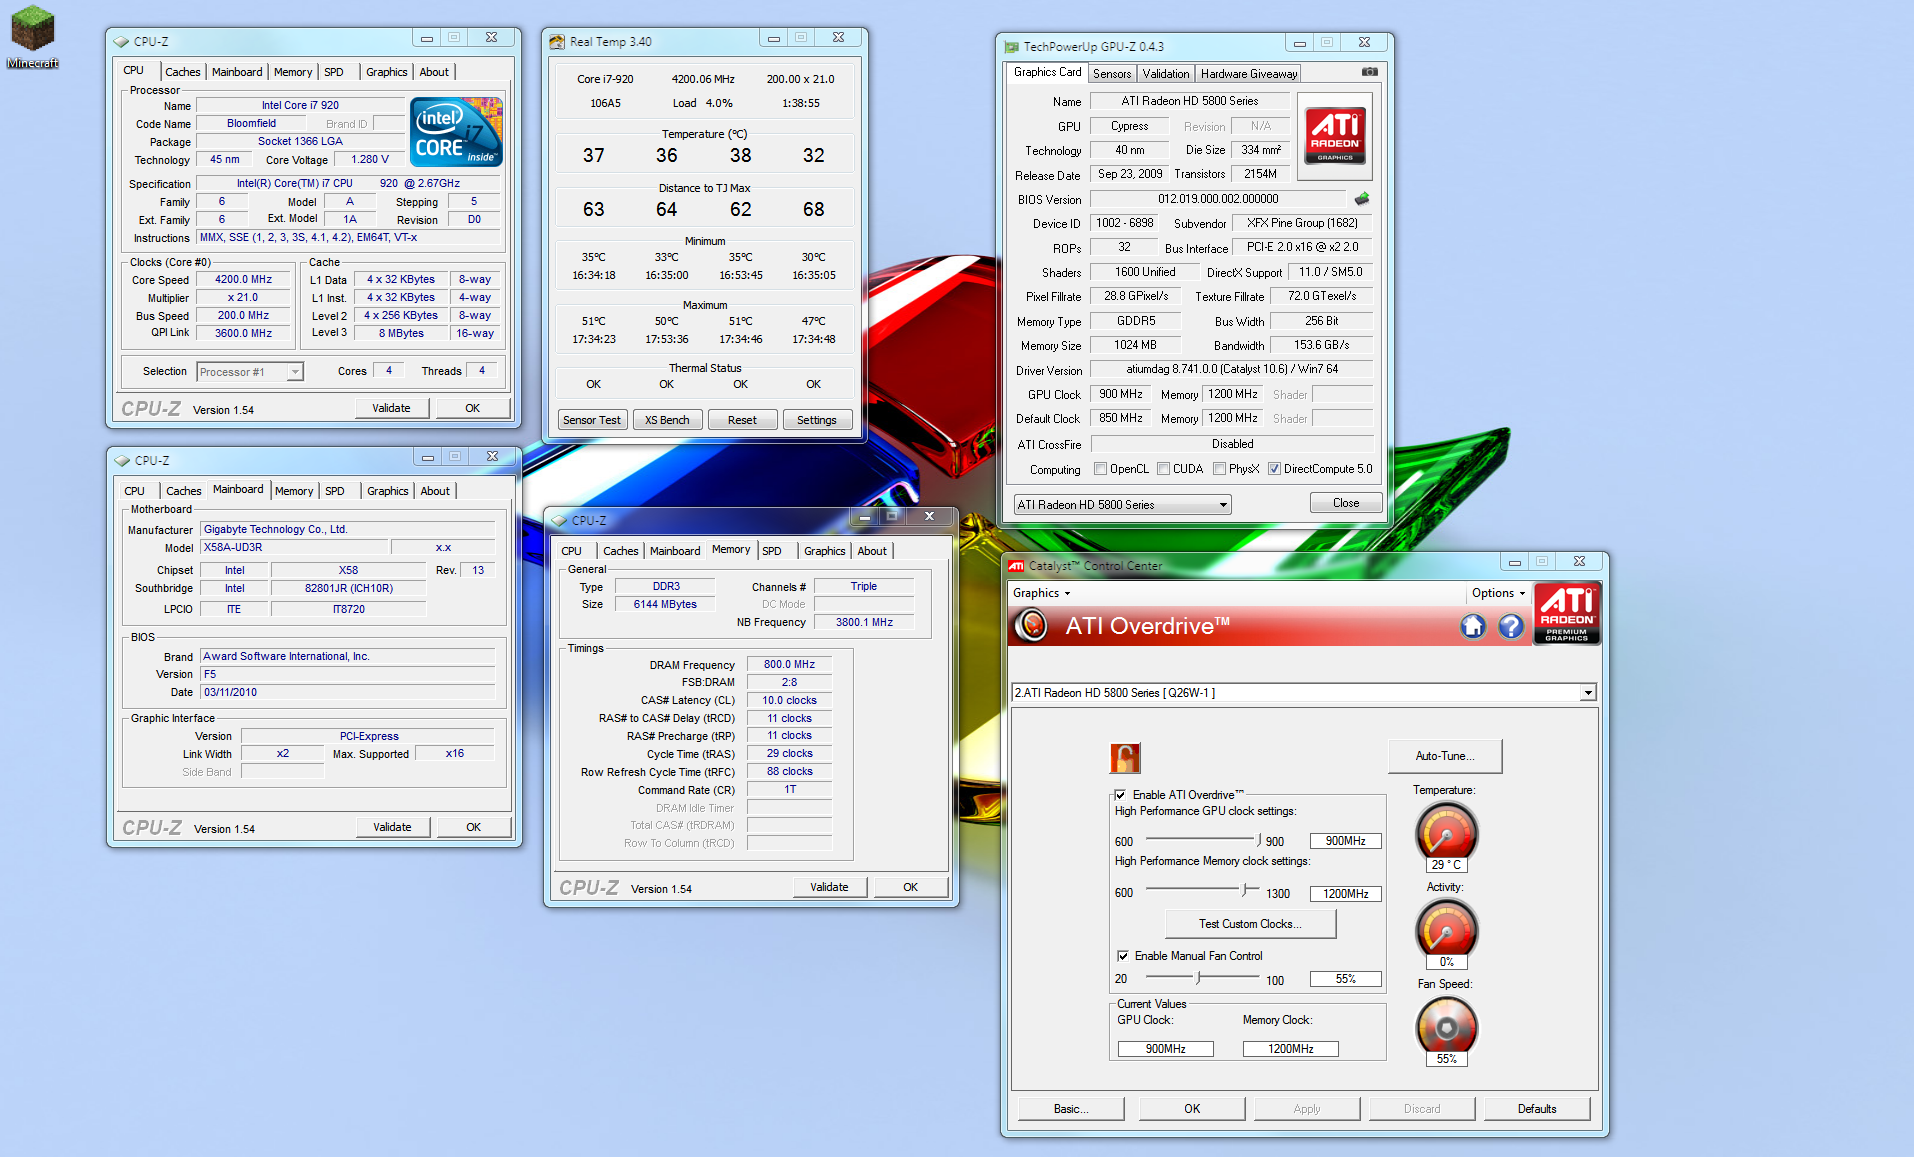The width and height of the screenshot is (1914, 1157).
Task: Click Test Custom Clocks button
Action: click(x=1250, y=924)
